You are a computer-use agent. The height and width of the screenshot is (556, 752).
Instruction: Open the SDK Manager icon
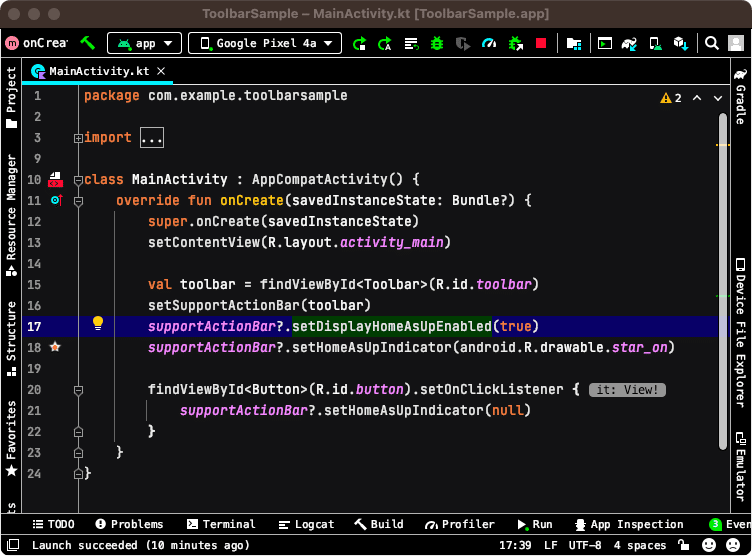click(681, 44)
